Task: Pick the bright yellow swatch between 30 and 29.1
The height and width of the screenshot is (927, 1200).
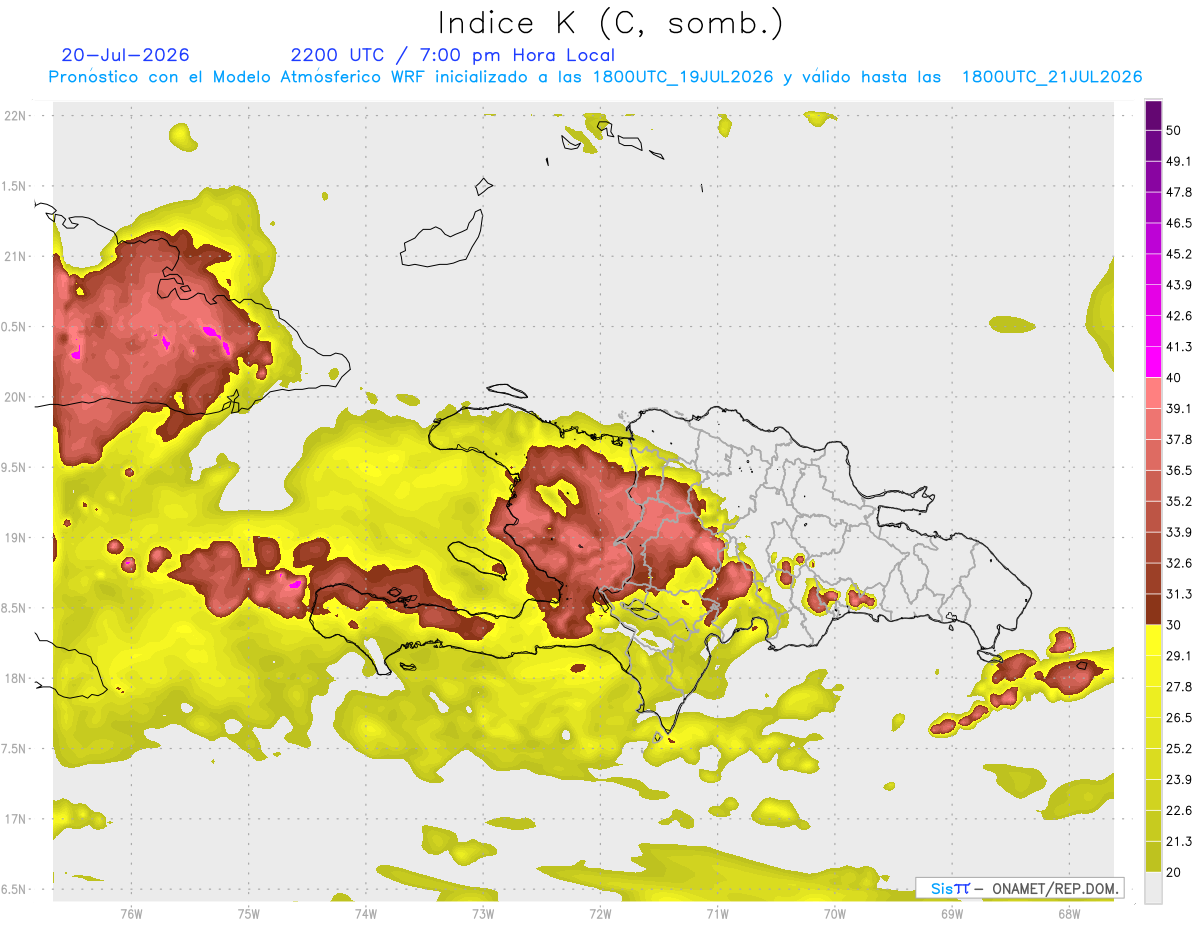Action: [1153, 640]
